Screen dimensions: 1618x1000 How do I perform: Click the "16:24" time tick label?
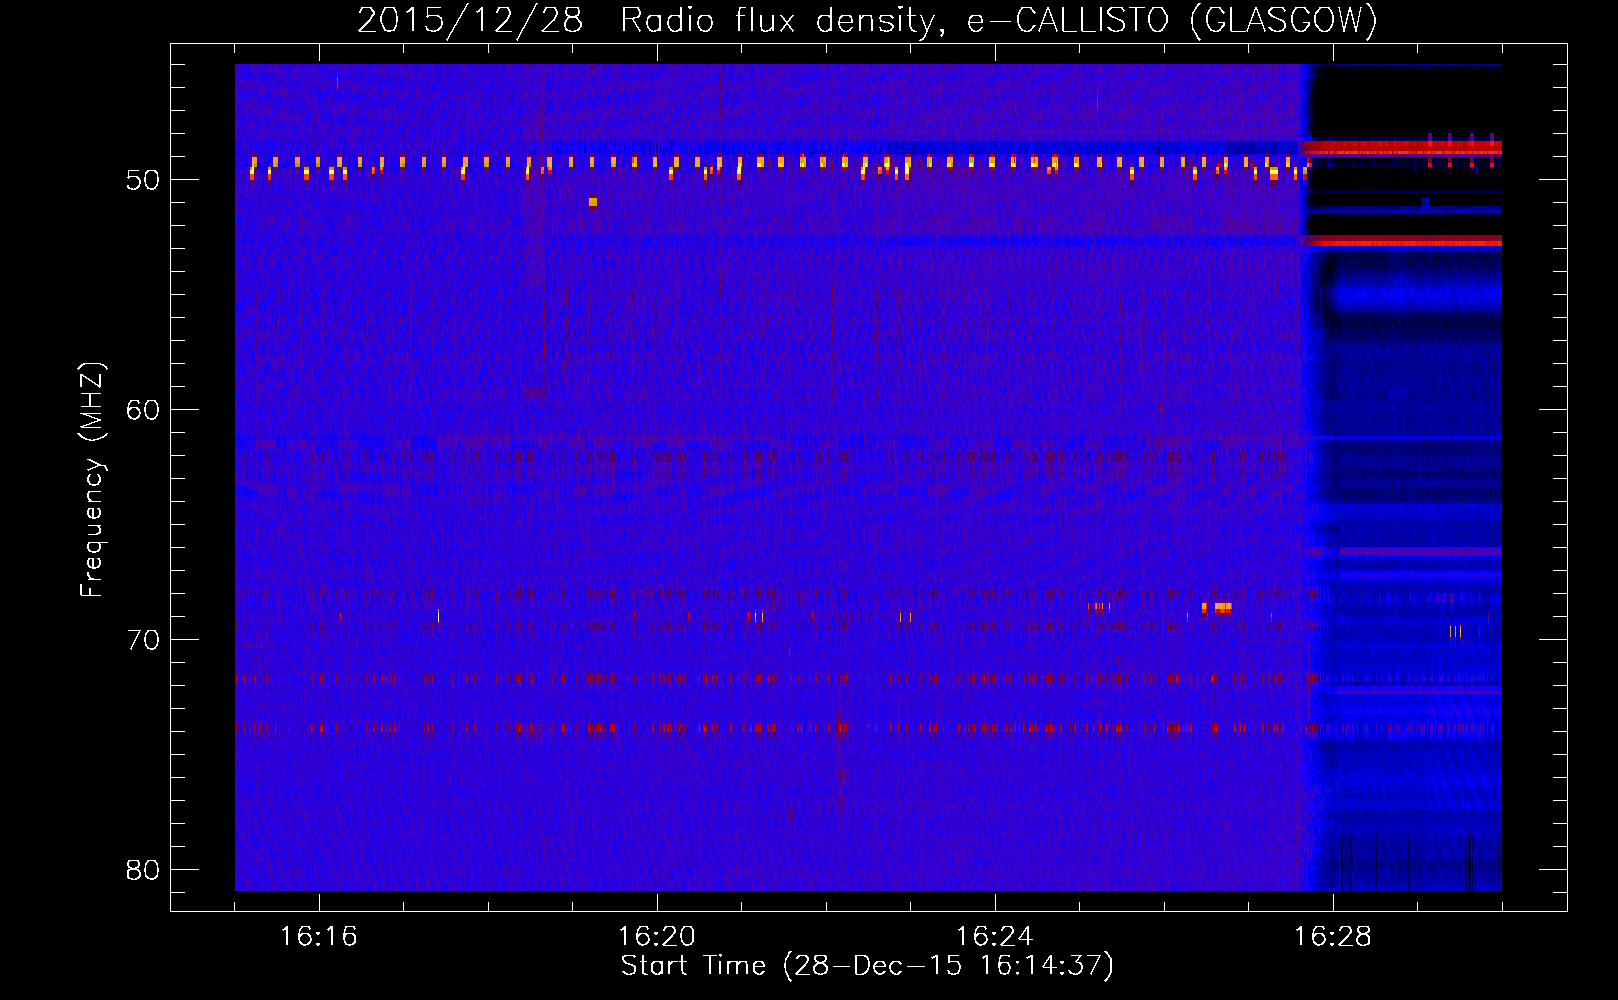[995, 937]
